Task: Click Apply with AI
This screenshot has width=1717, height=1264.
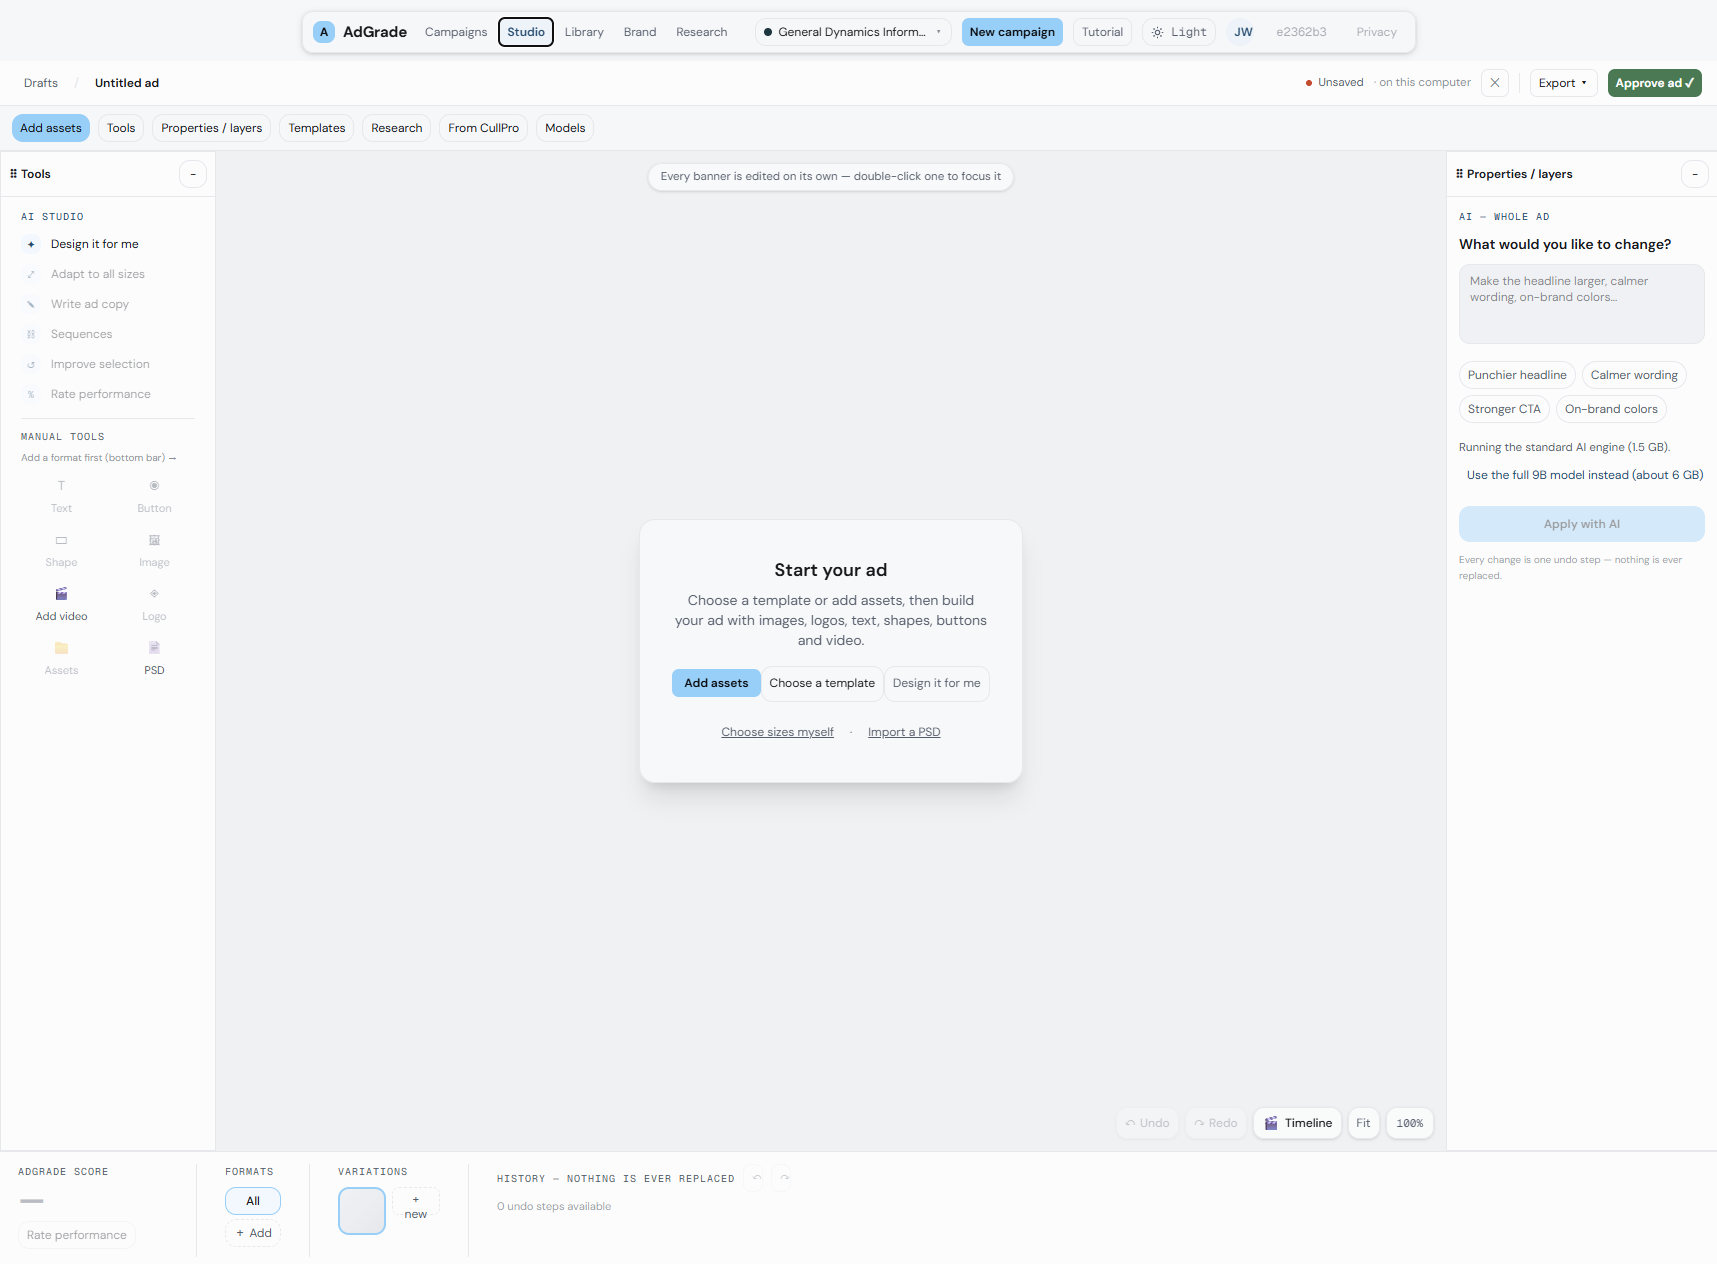Action: point(1581,524)
